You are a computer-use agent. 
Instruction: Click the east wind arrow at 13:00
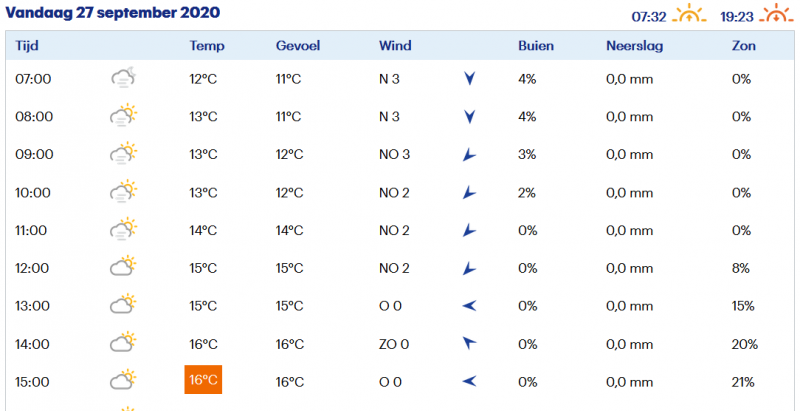click(x=469, y=306)
